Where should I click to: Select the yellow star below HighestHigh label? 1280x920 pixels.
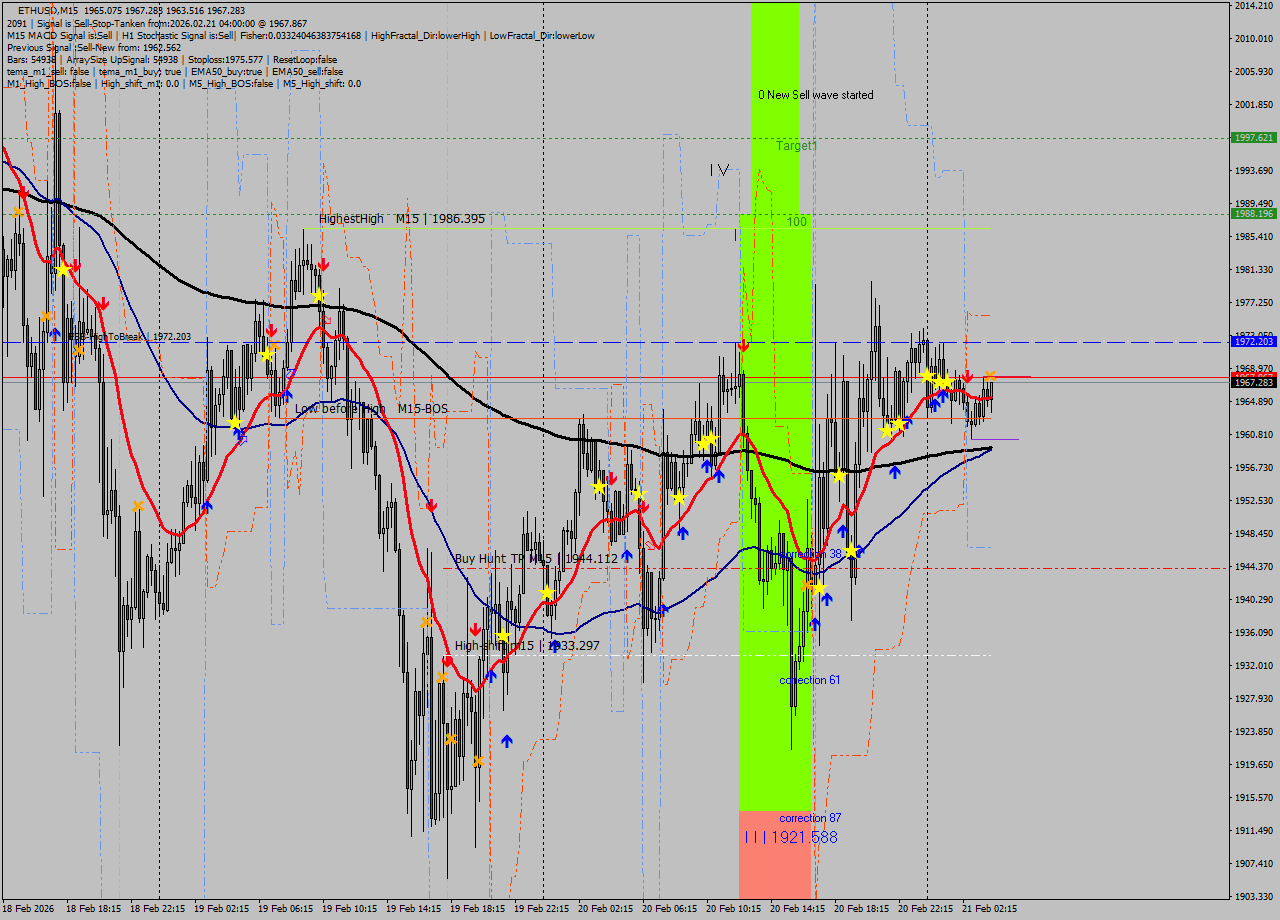pyautogui.click(x=318, y=296)
